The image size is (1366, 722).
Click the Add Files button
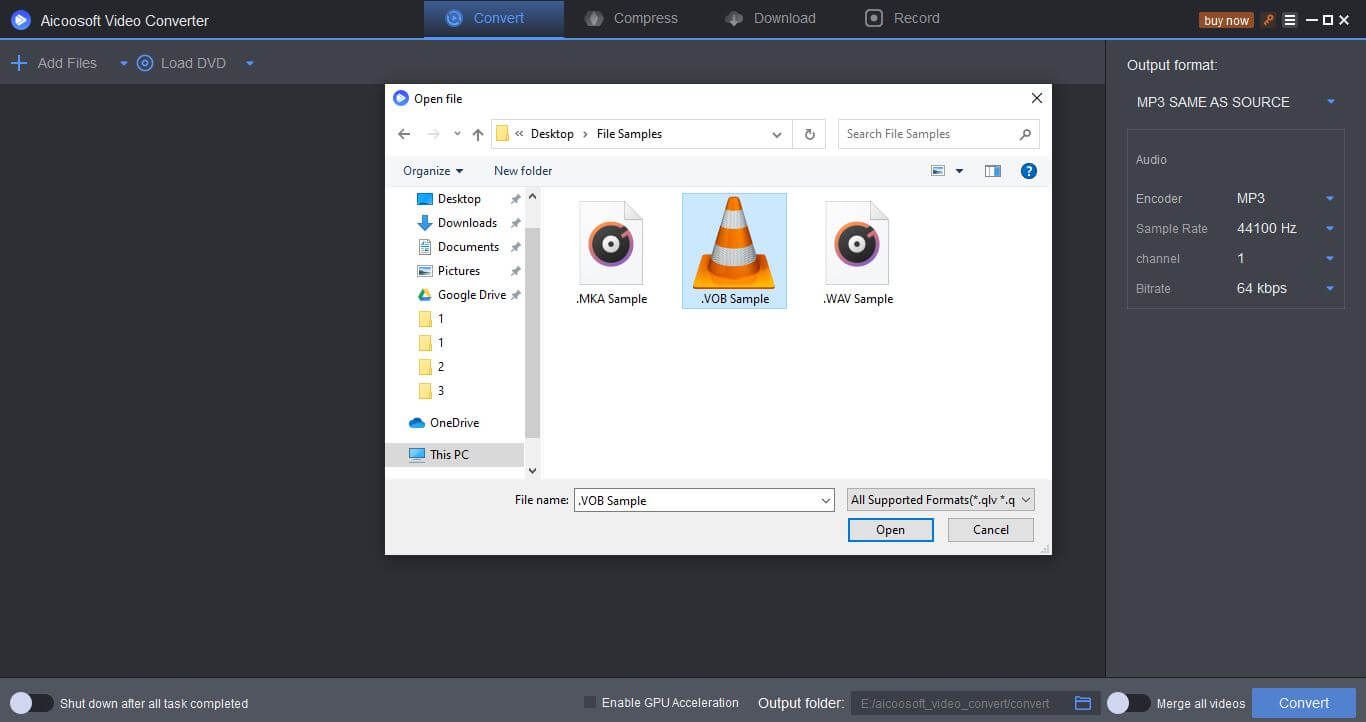click(x=54, y=63)
